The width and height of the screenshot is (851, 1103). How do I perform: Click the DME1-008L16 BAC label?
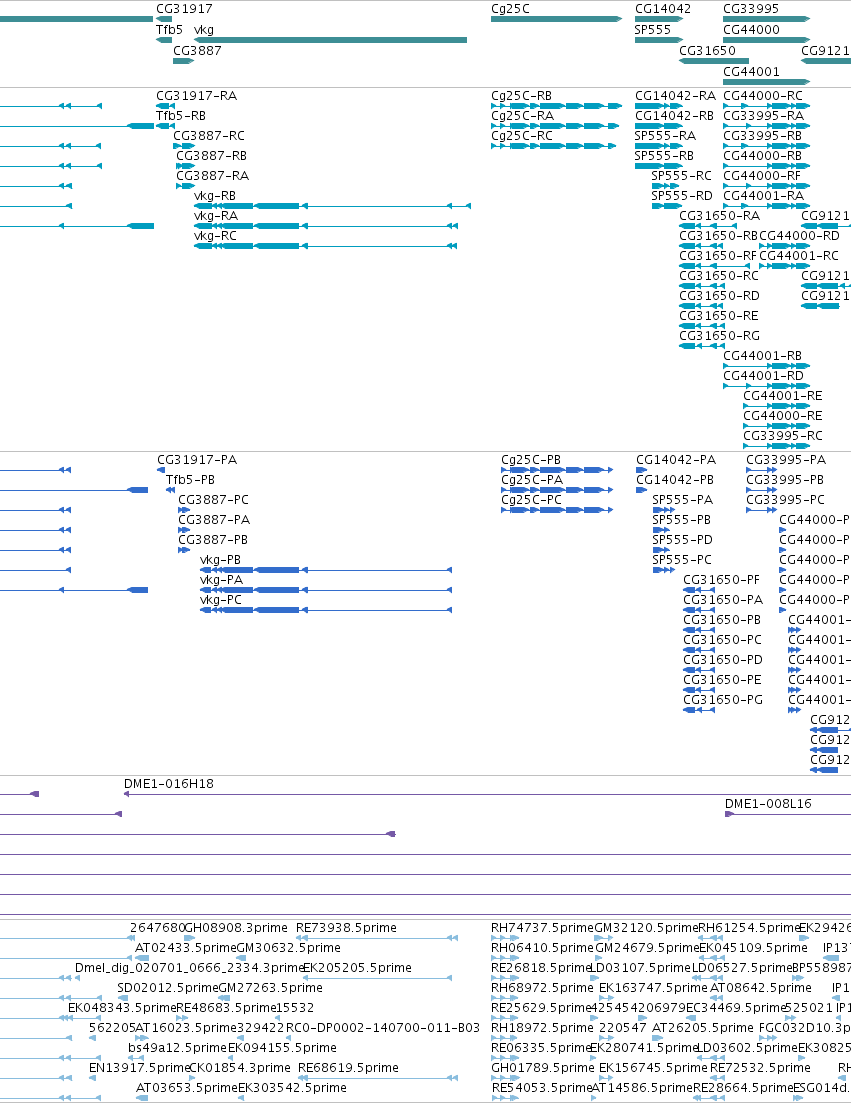click(768, 803)
